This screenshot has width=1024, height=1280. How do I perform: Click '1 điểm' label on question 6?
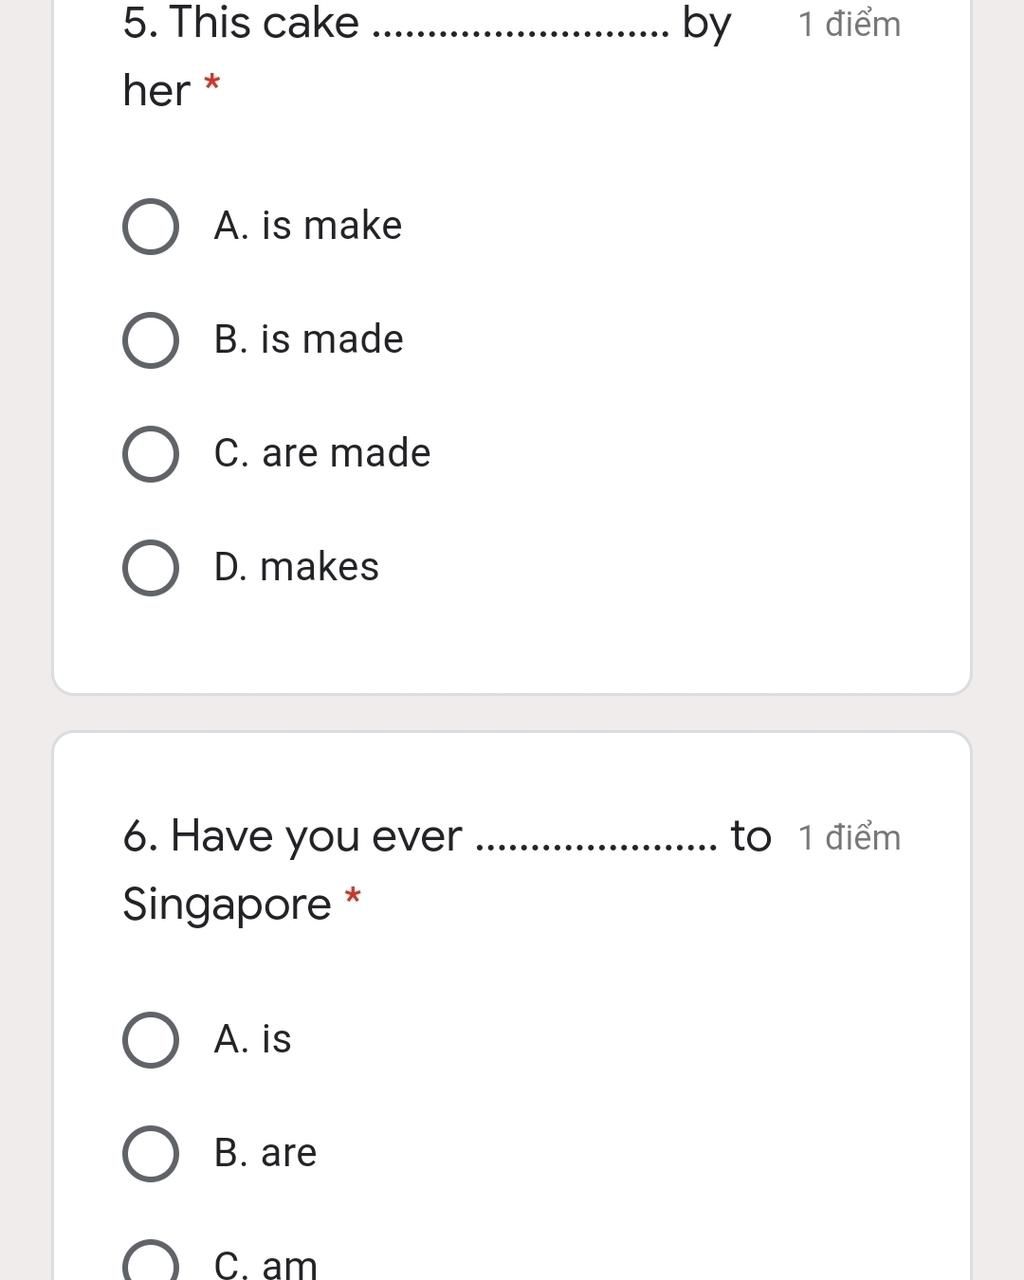point(849,837)
